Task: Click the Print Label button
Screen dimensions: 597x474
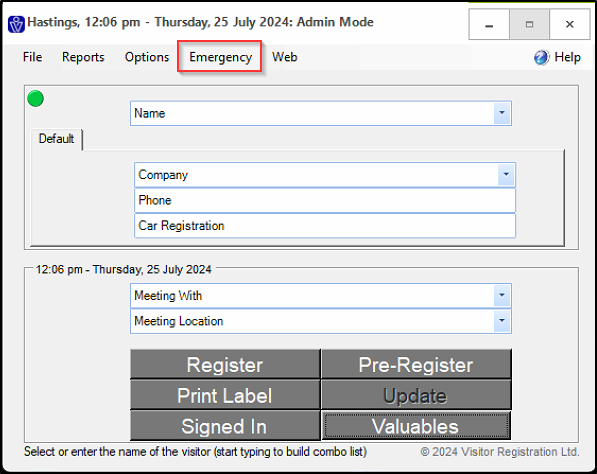Action: click(225, 395)
